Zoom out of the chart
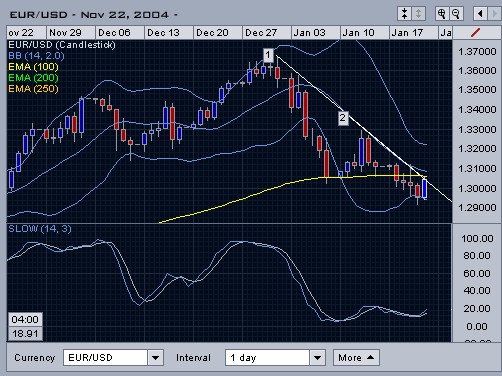502x376 pixels. [x=456, y=14]
